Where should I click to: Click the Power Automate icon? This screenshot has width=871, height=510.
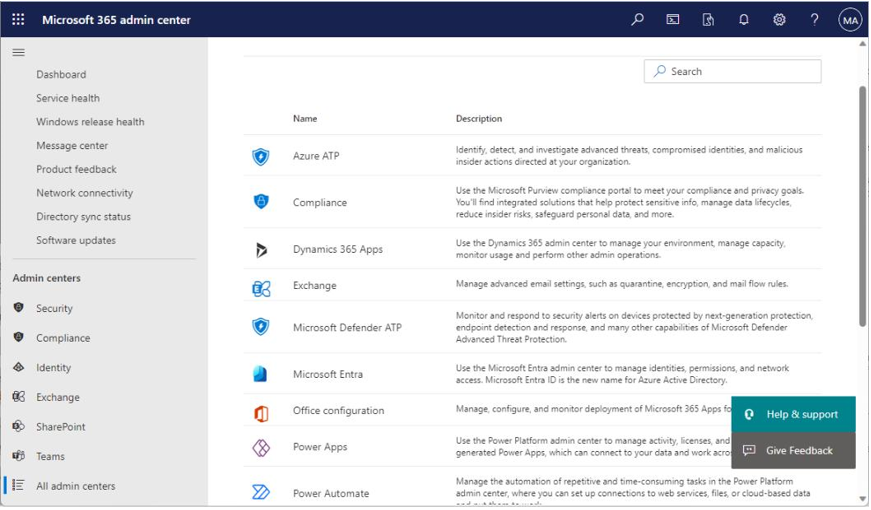pyautogui.click(x=261, y=492)
